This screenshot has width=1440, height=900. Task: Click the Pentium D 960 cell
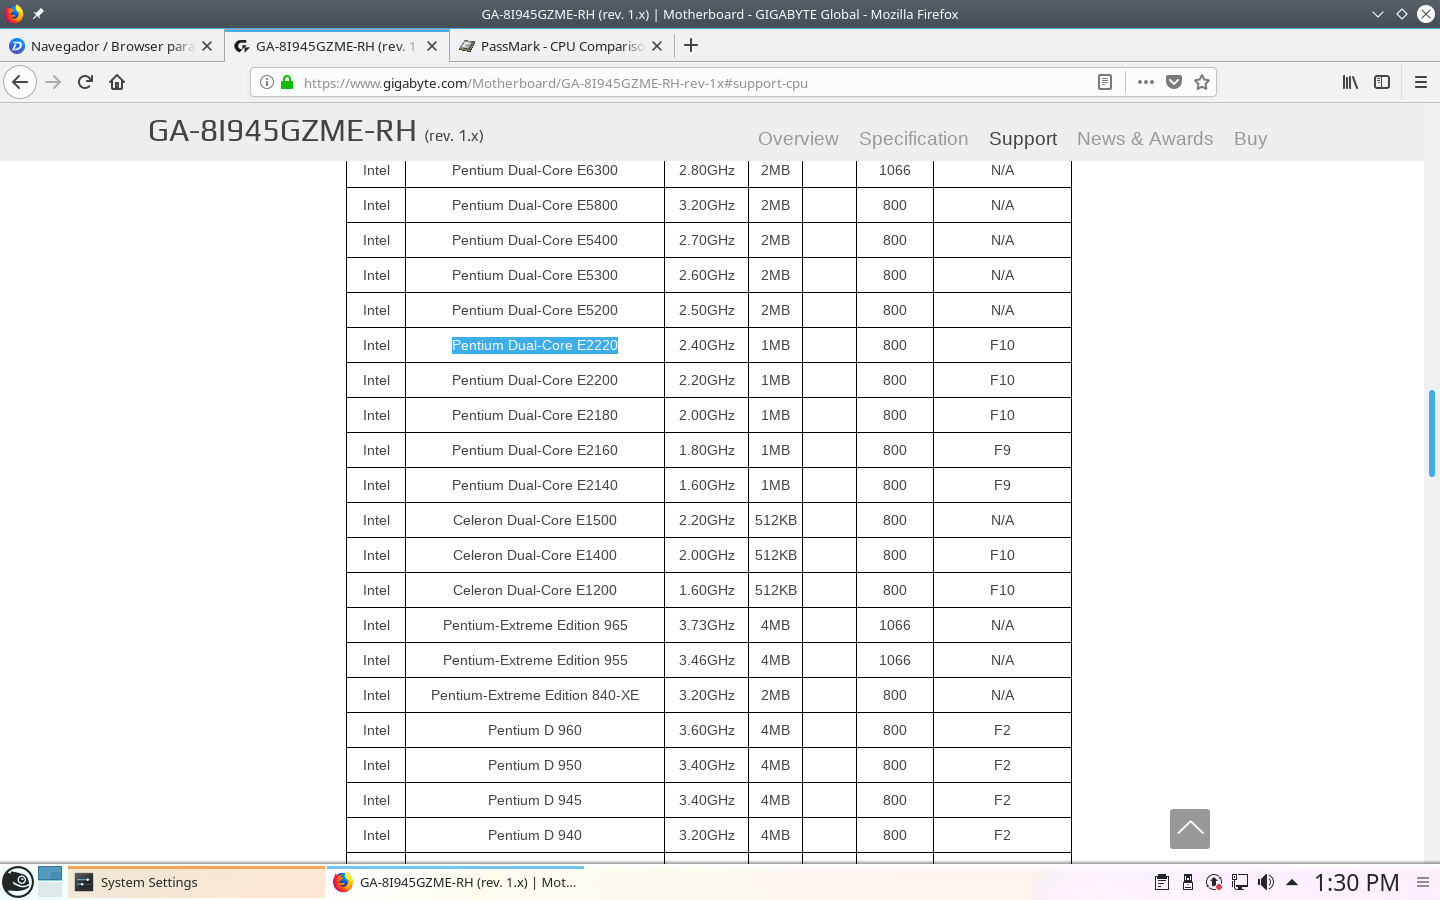(x=535, y=730)
